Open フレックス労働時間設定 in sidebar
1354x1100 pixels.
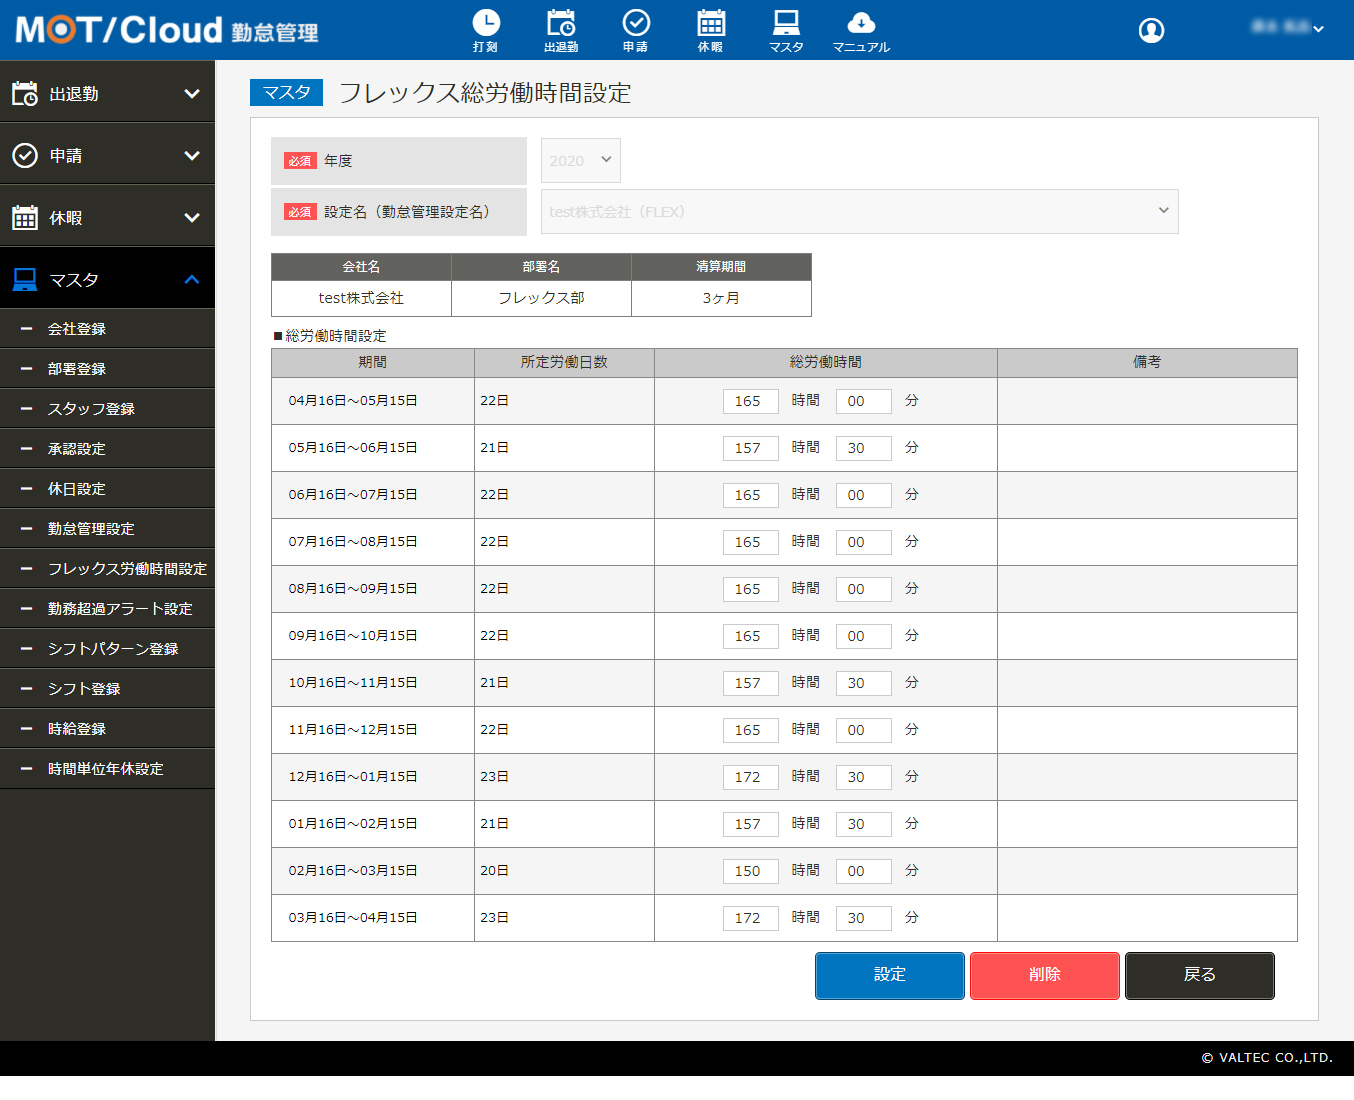[x=127, y=569]
